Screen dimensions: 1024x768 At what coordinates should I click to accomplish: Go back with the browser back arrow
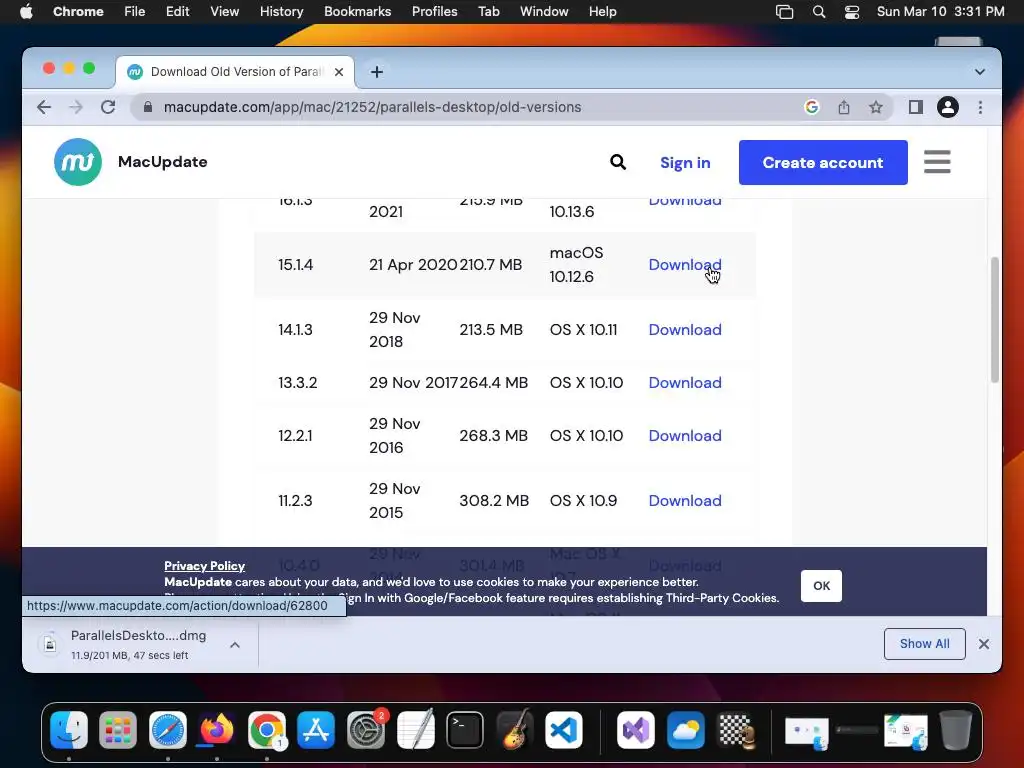click(44, 107)
